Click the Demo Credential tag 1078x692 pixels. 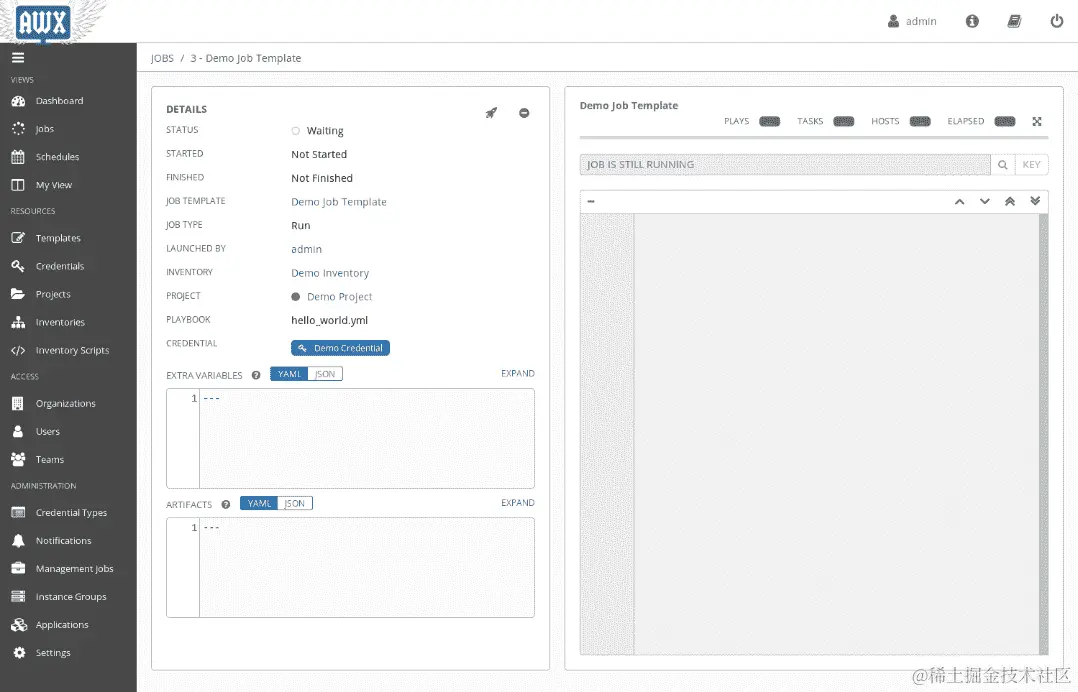(x=340, y=348)
